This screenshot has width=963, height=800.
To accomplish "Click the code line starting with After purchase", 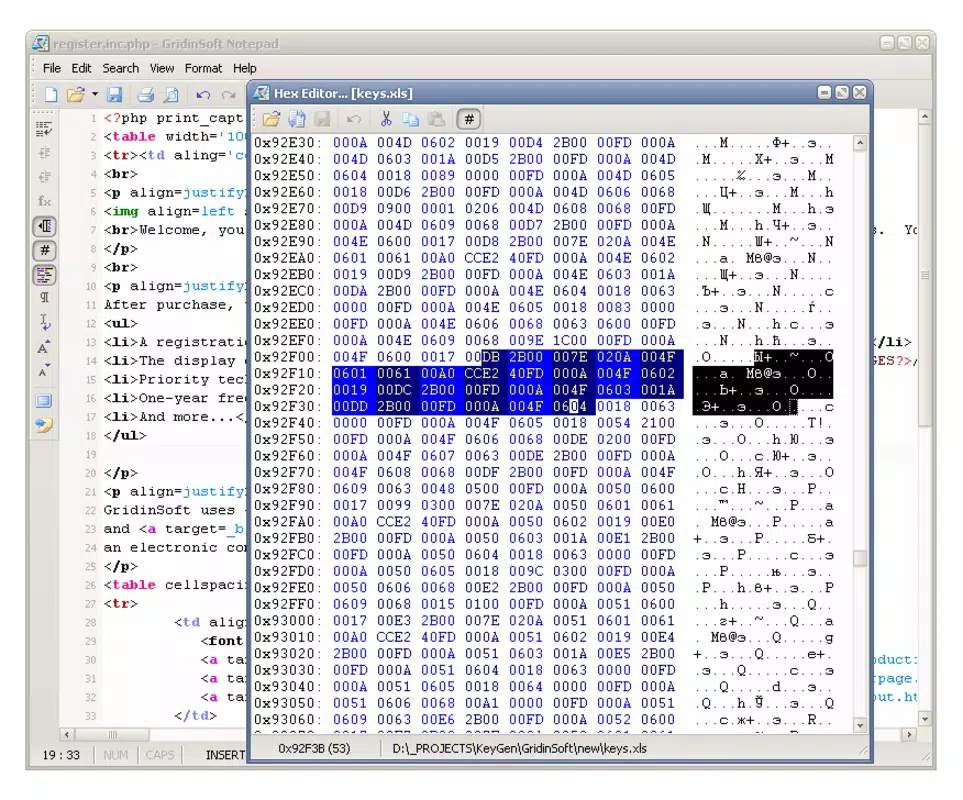I will pyautogui.click(x=169, y=305).
